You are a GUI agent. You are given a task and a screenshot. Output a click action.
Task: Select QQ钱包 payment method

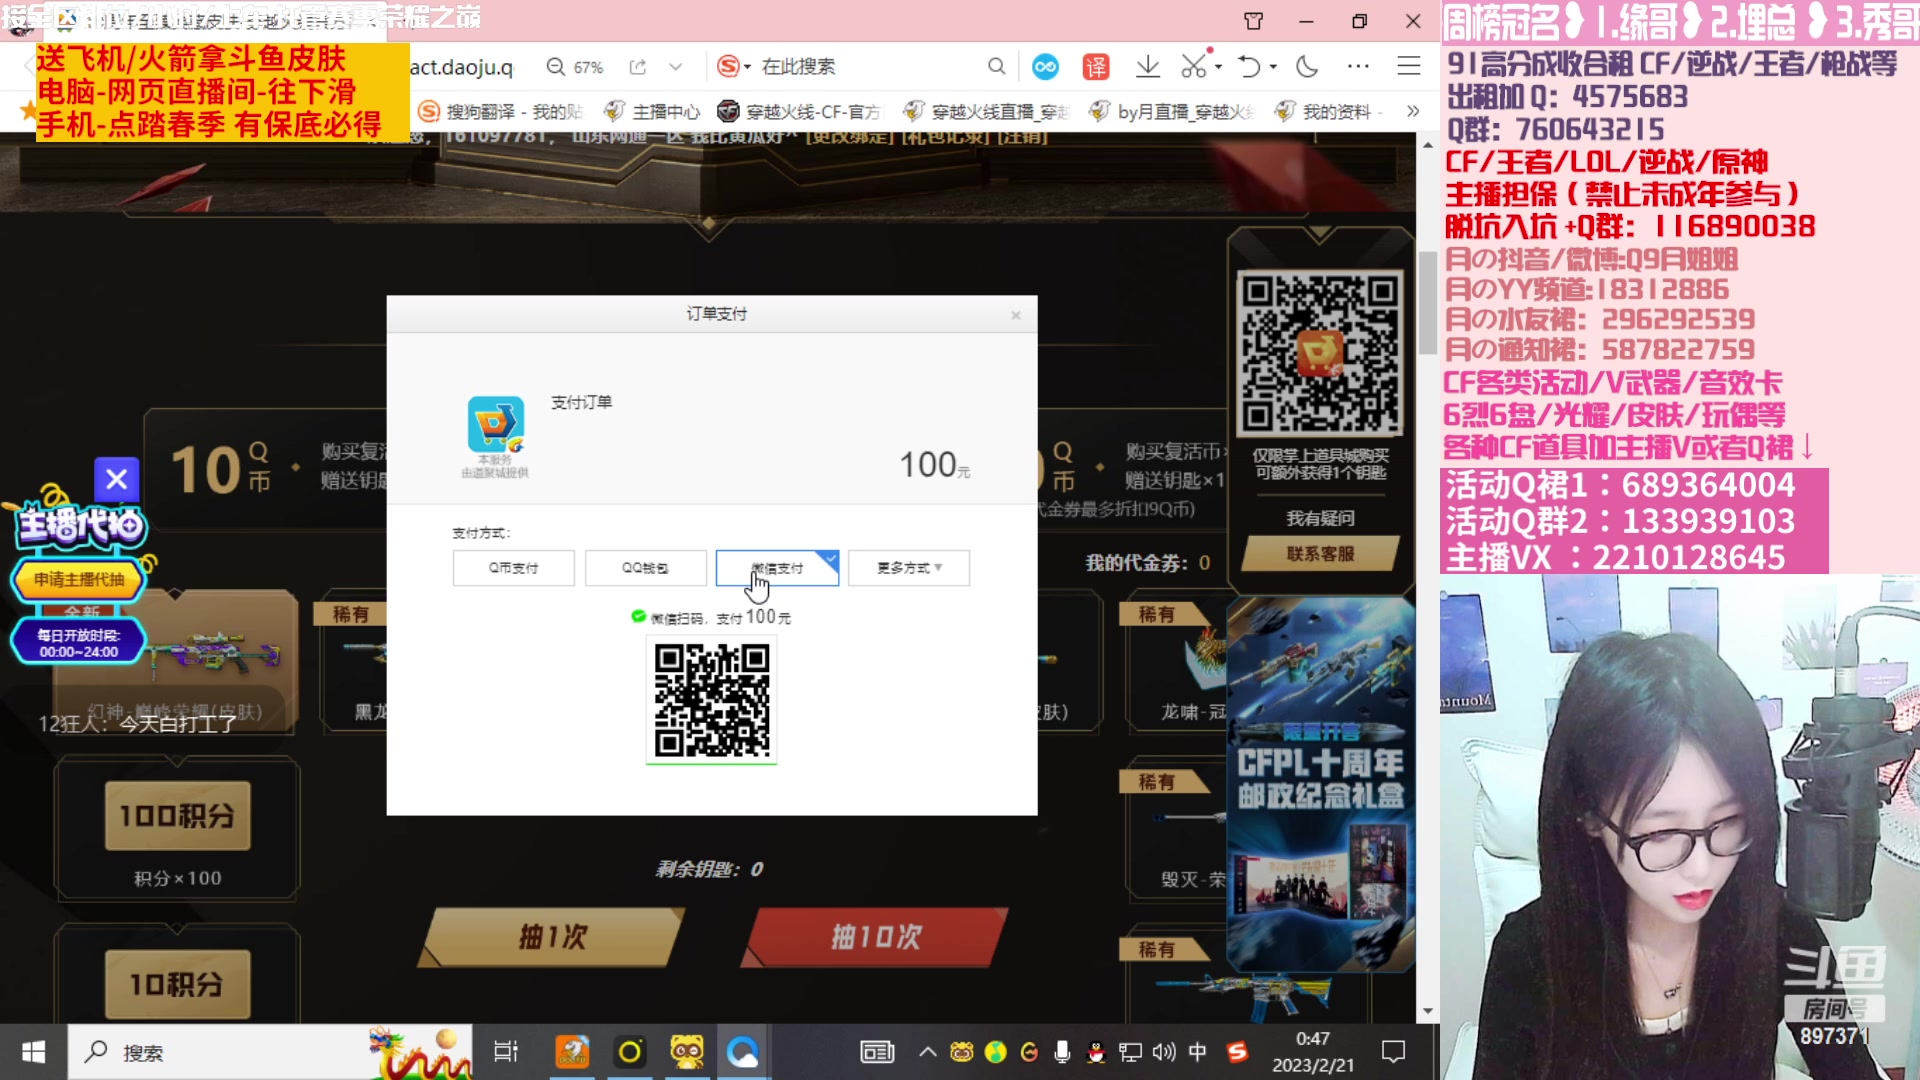coord(645,568)
